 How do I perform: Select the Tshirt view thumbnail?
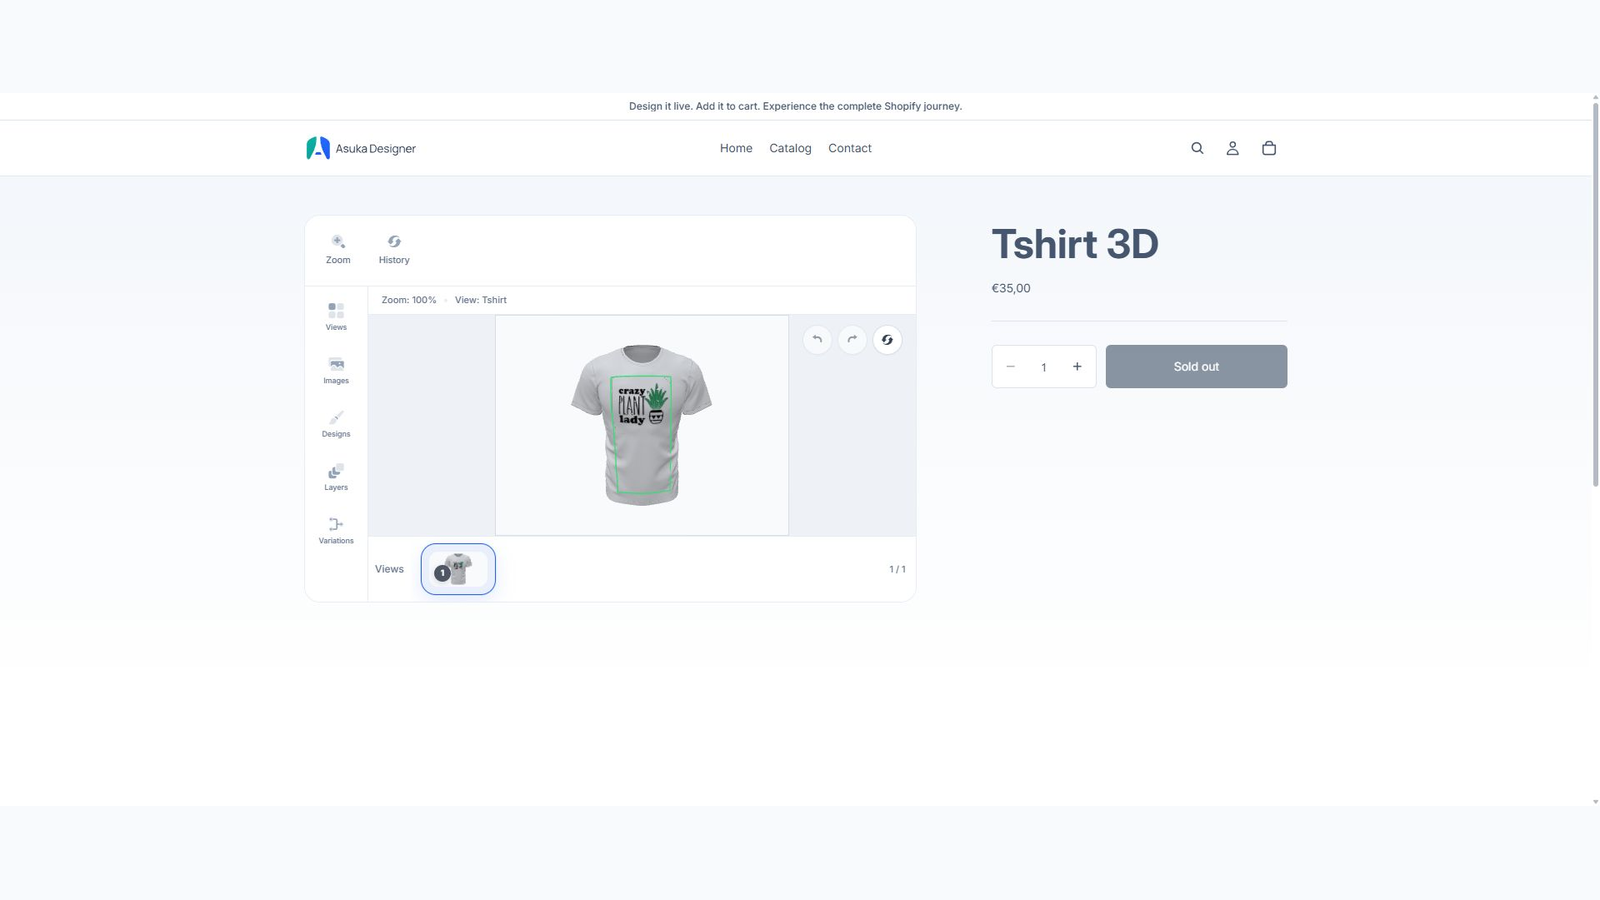tap(458, 569)
